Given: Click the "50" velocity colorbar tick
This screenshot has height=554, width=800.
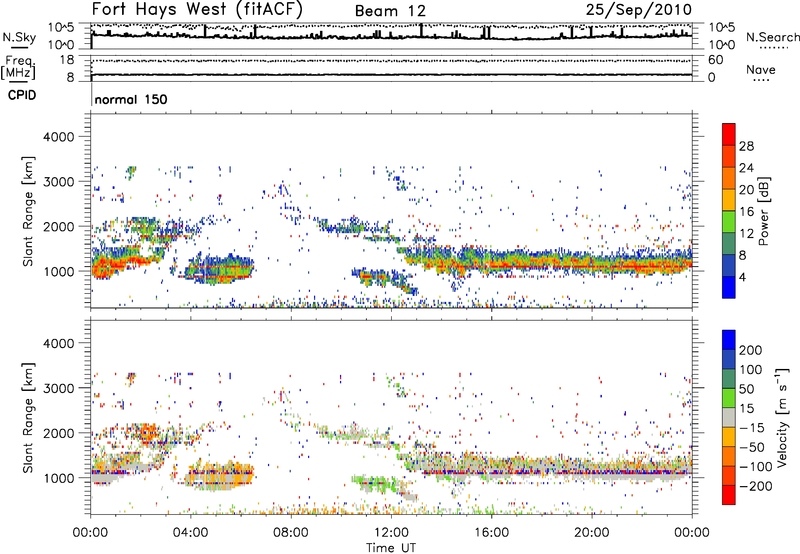Looking at the screenshot, I should coord(746,389).
